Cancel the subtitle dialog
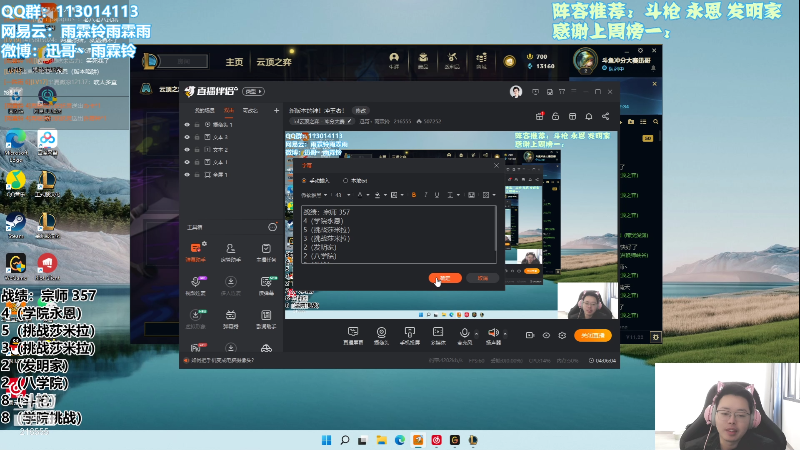 coord(482,278)
